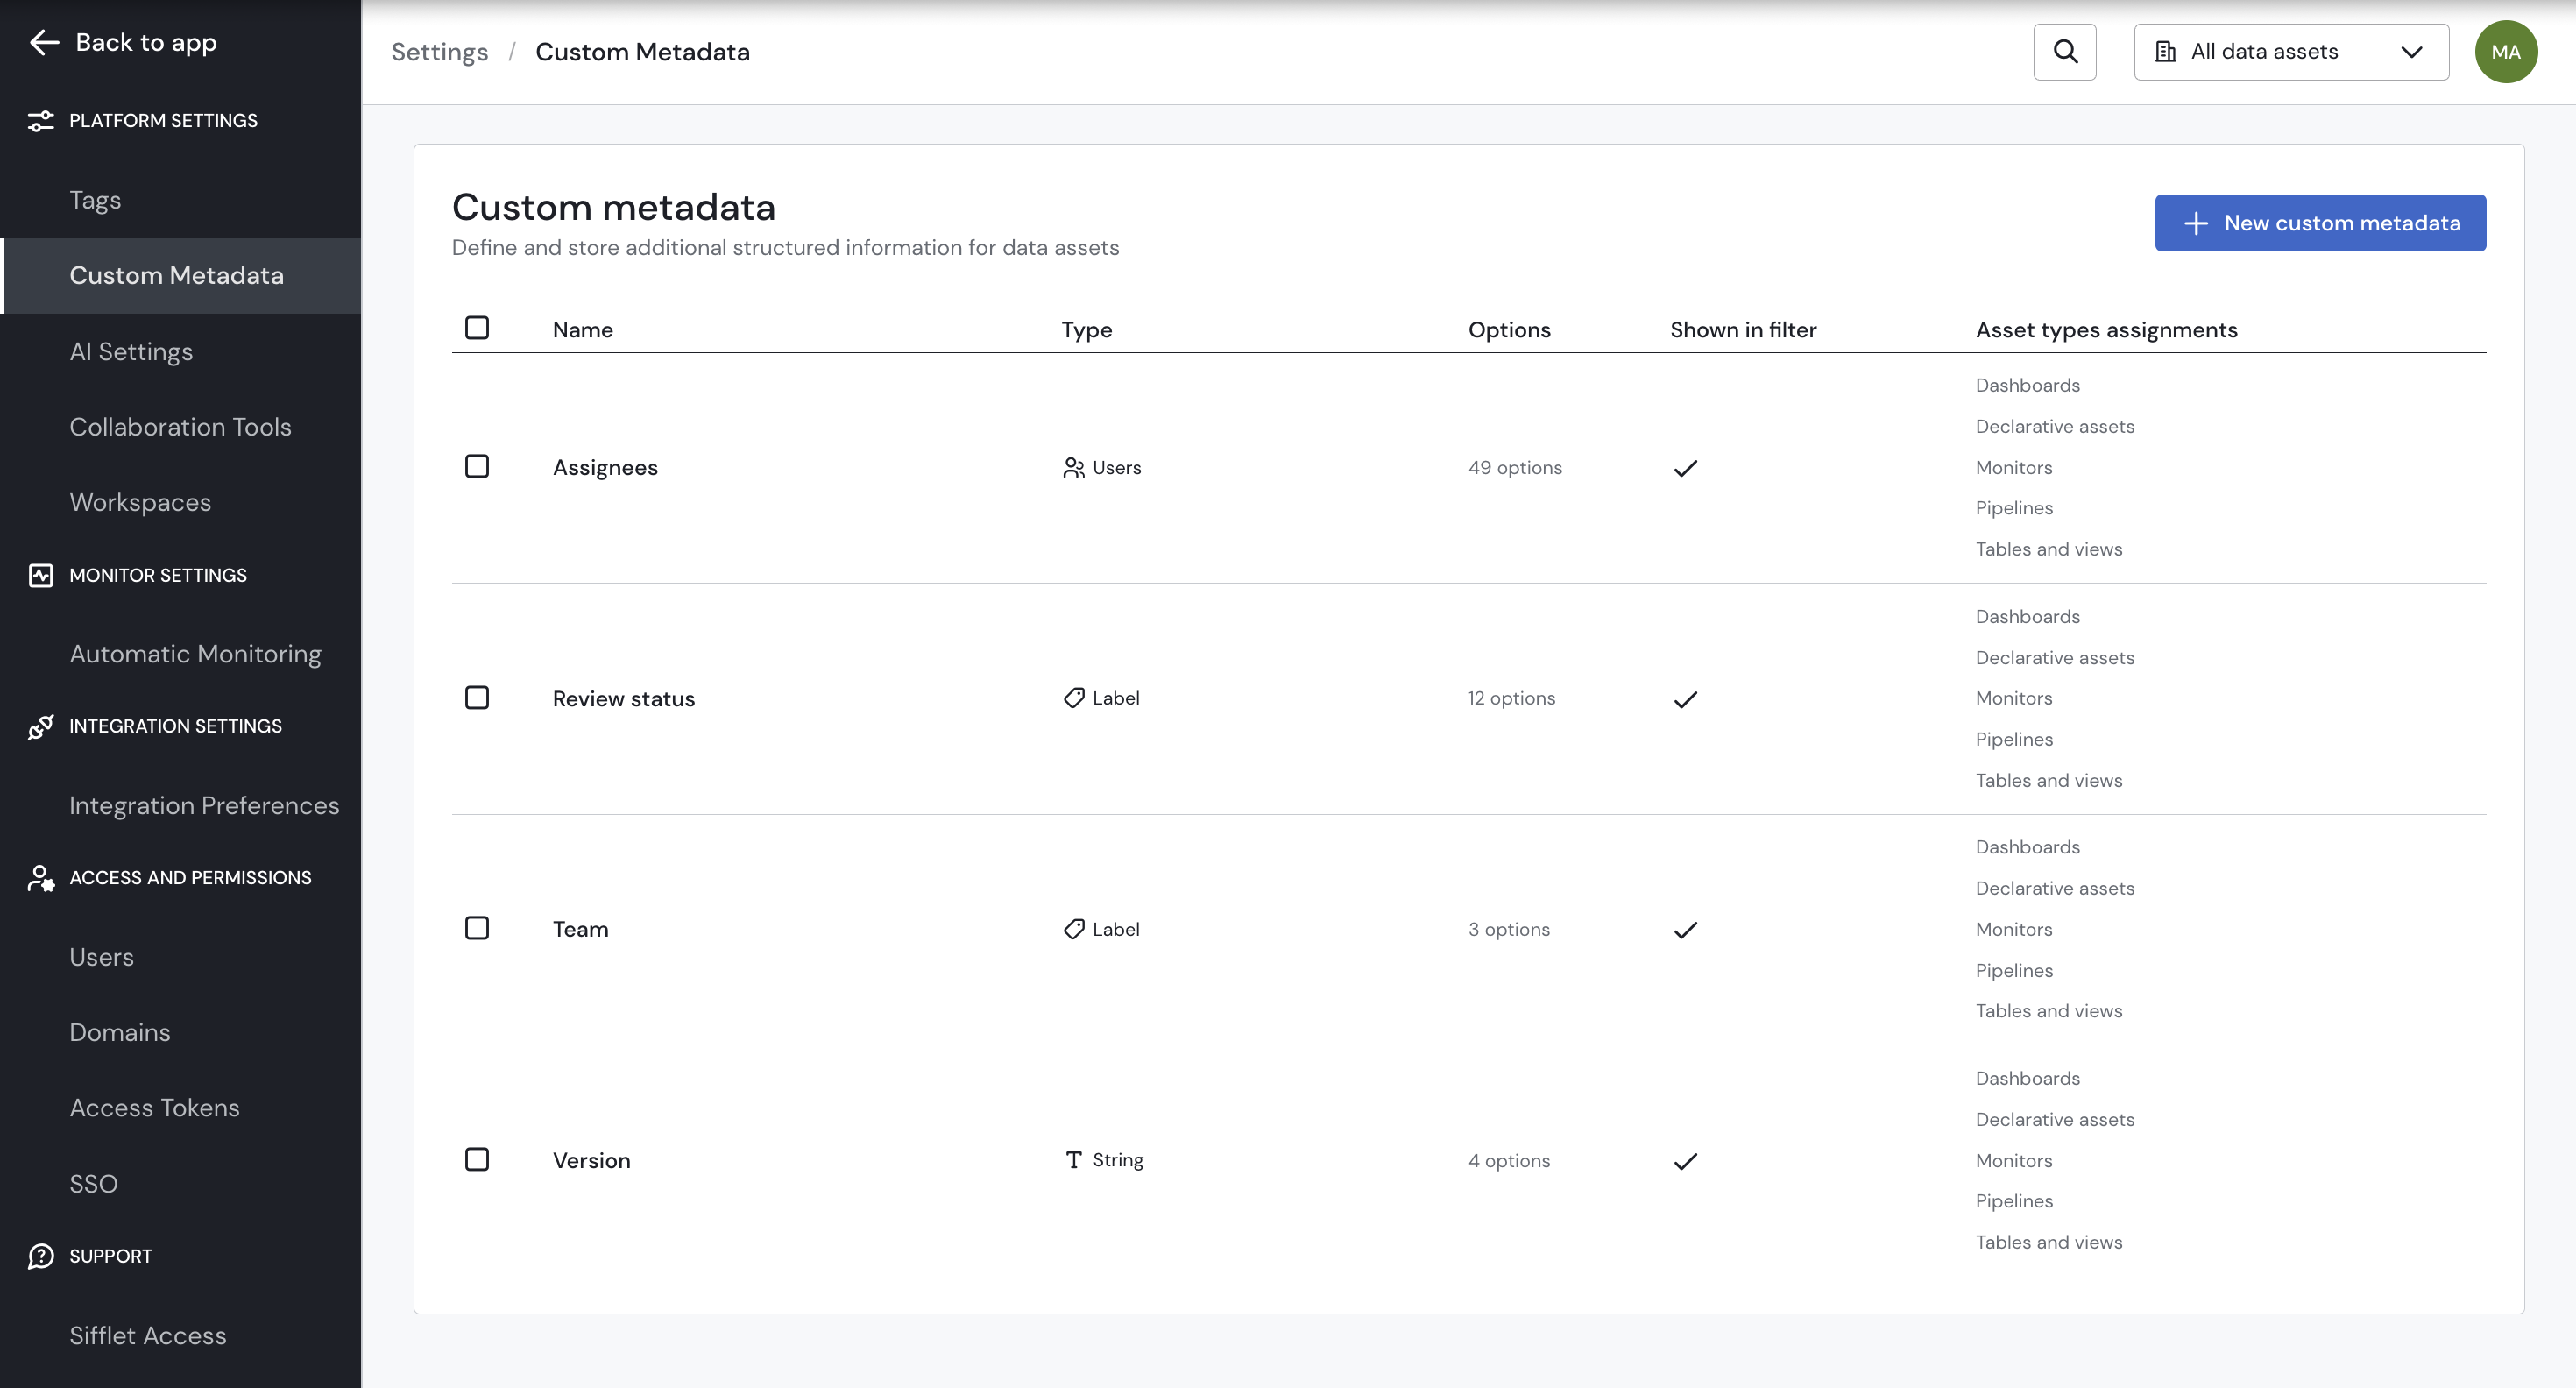Toggle the select-all header checkbox
The height and width of the screenshot is (1388, 2576).
pos(477,328)
